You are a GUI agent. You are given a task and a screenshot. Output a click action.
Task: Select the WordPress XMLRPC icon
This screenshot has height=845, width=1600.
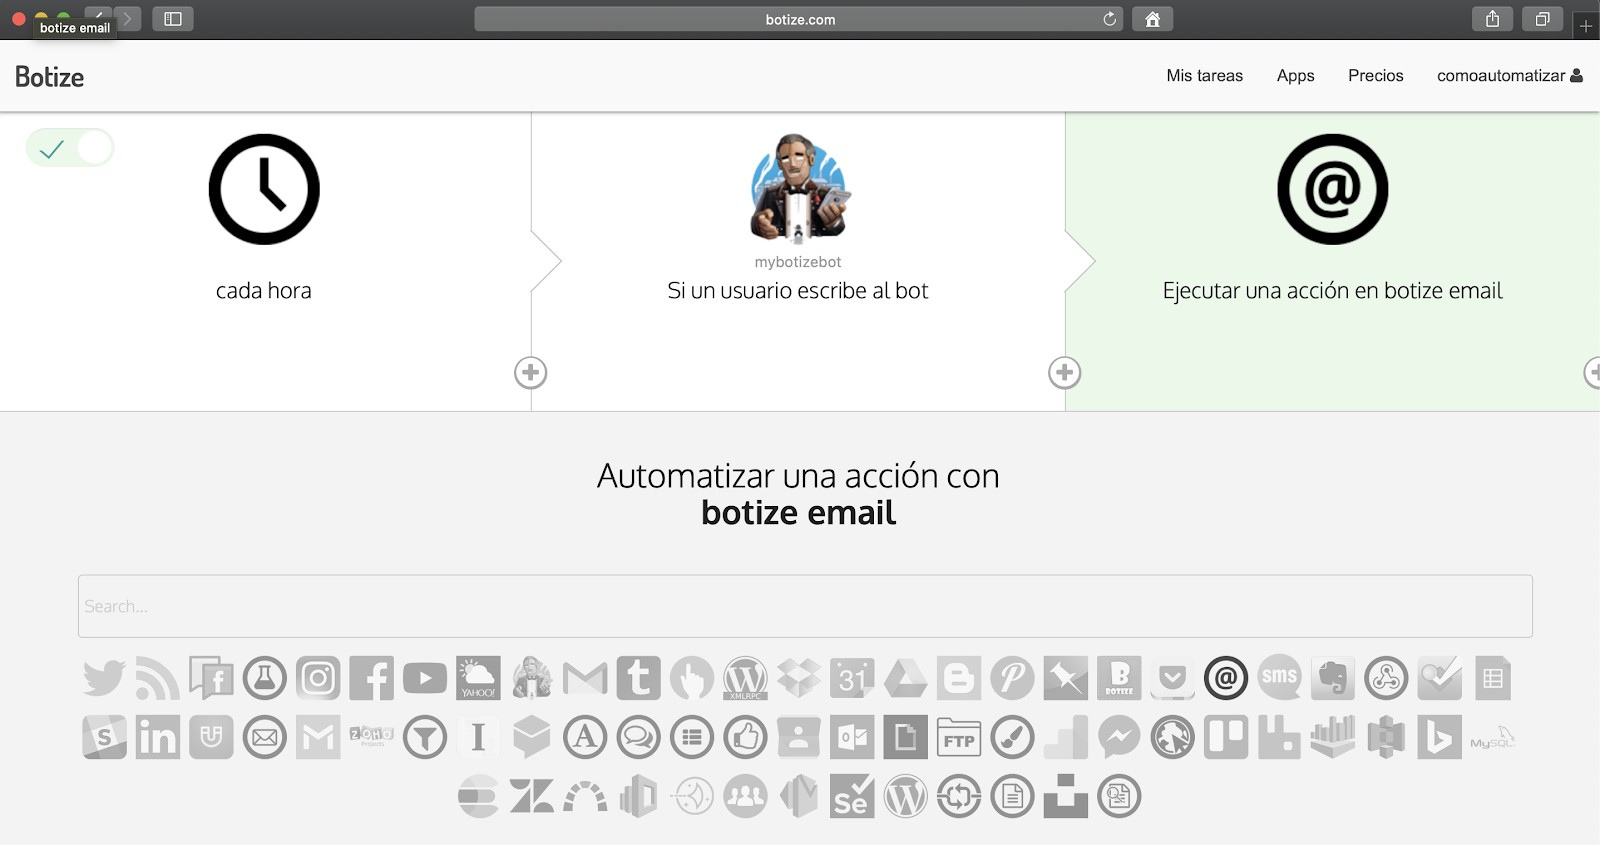[745, 678]
